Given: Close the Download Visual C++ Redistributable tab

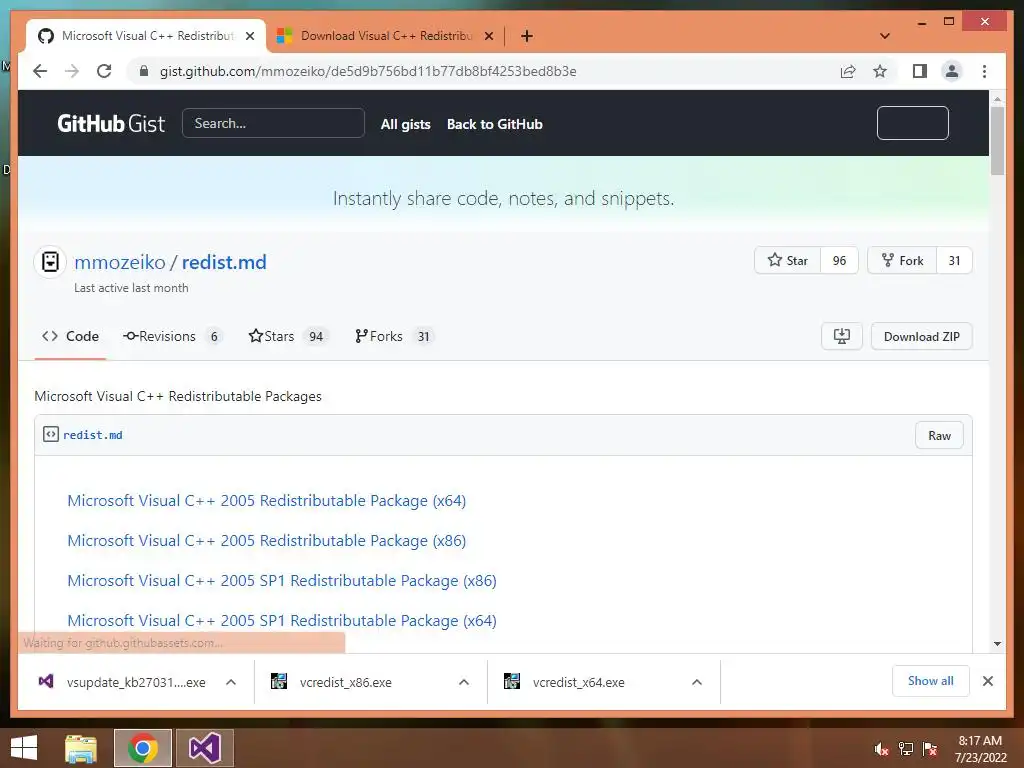Looking at the screenshot, I should (488, 36).
